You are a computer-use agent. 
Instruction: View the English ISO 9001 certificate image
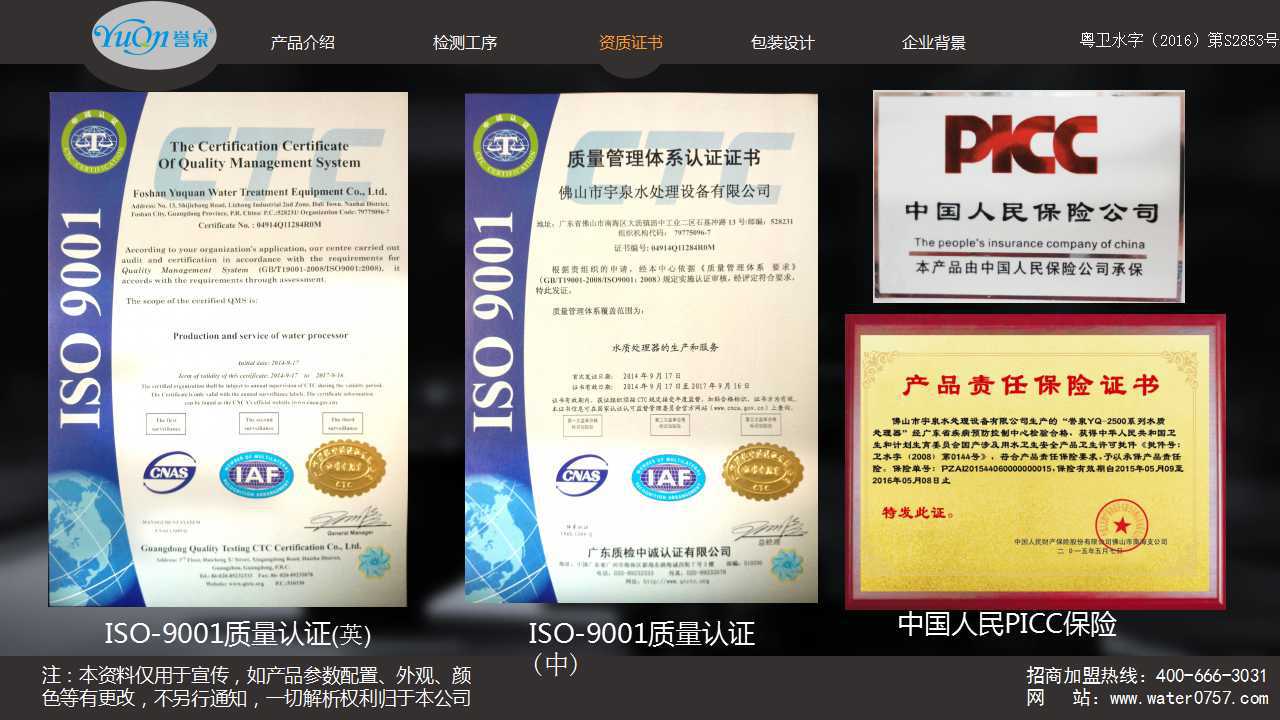click(x=228, y=349)
